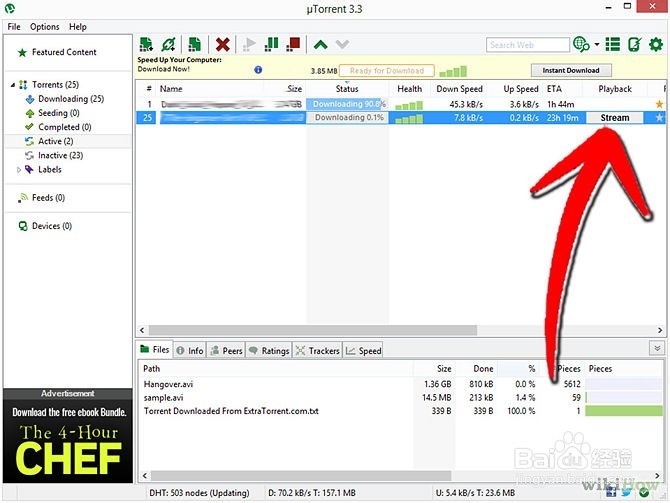Image resolution: width=670 pixels, height=503 pixels.
Task: Open the Options menu
Action: (x=44, y=26)
